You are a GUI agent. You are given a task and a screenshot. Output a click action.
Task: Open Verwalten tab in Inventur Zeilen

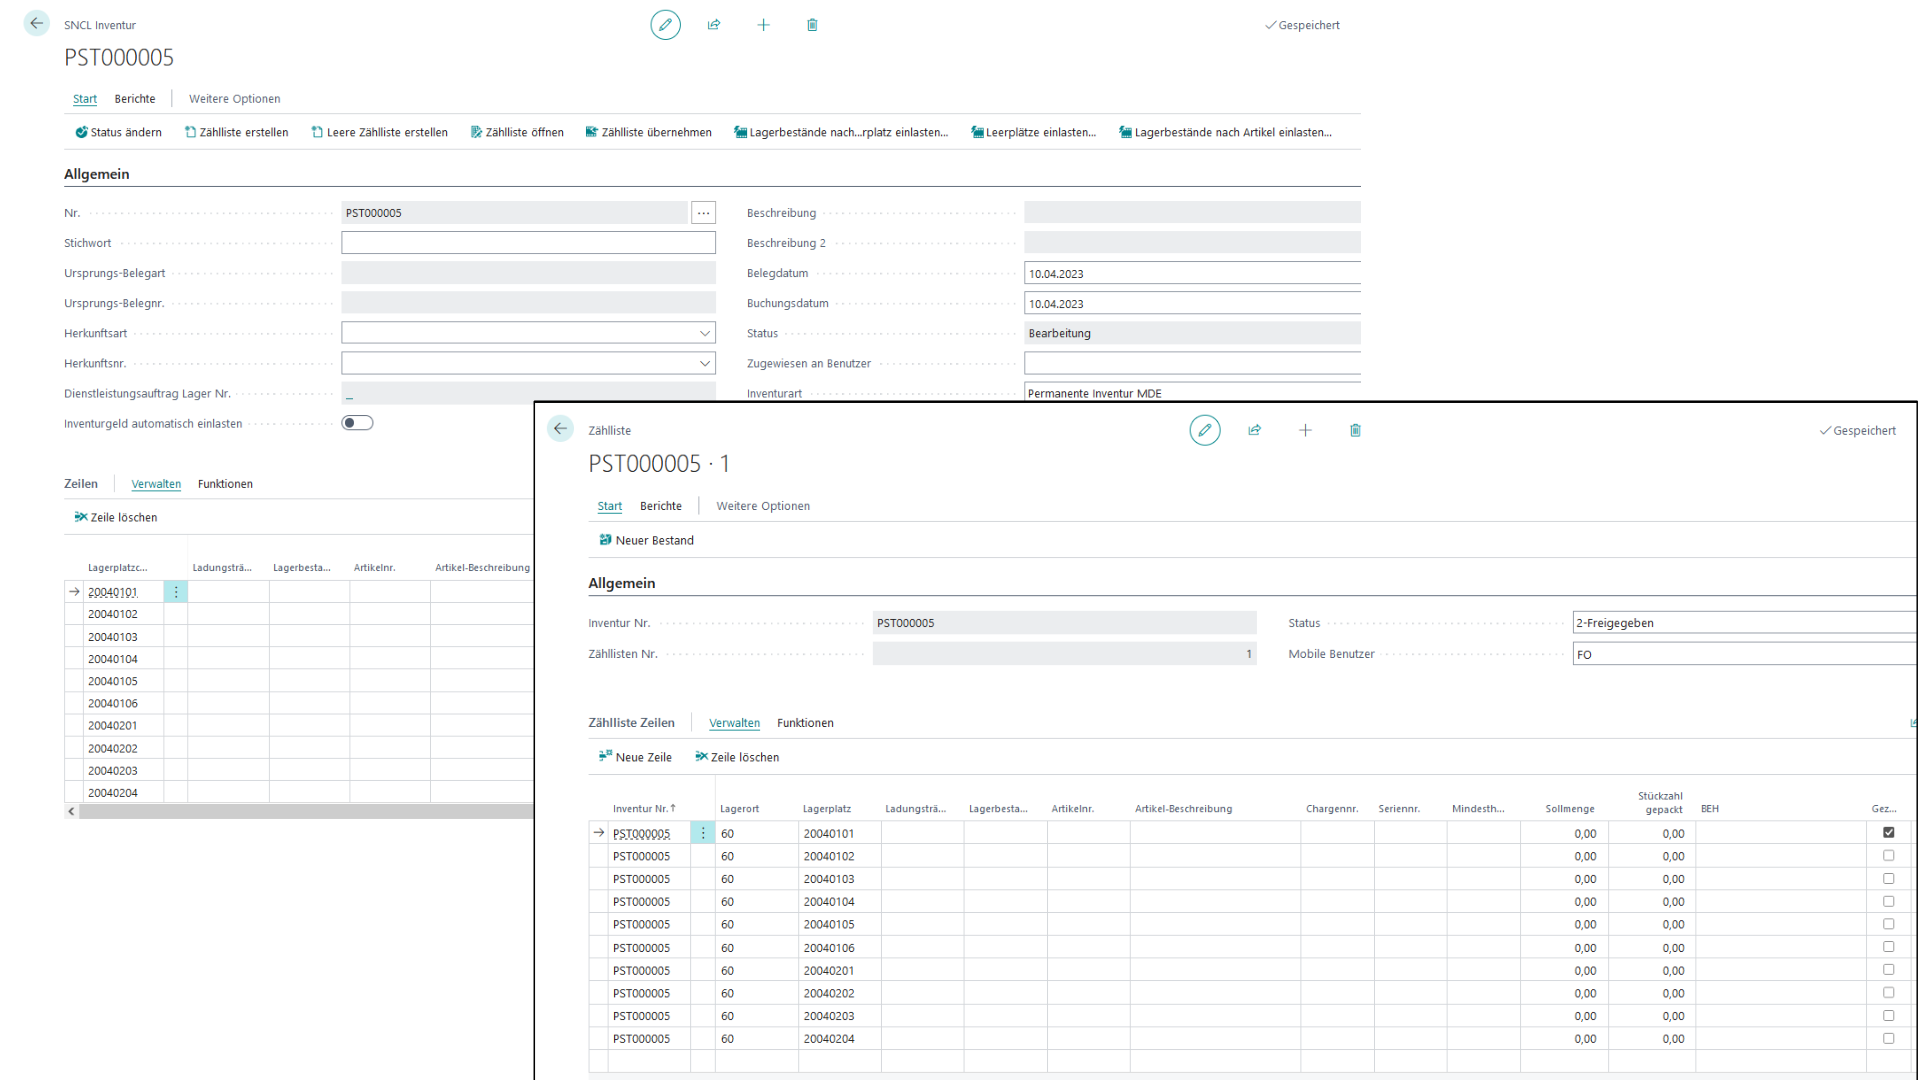156,484
